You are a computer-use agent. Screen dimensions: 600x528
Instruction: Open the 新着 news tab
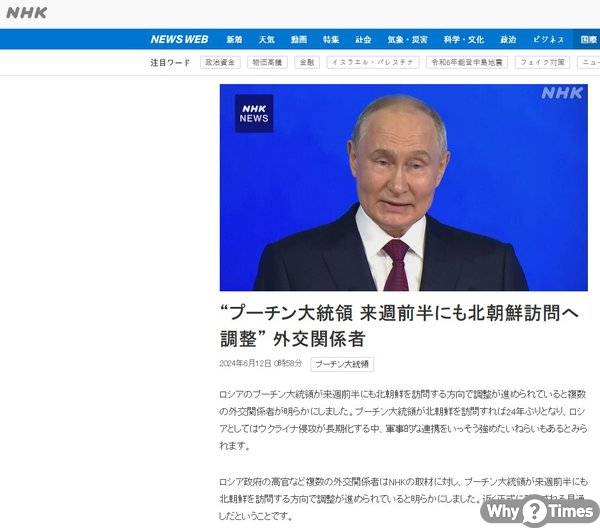(x=234, y=39)
